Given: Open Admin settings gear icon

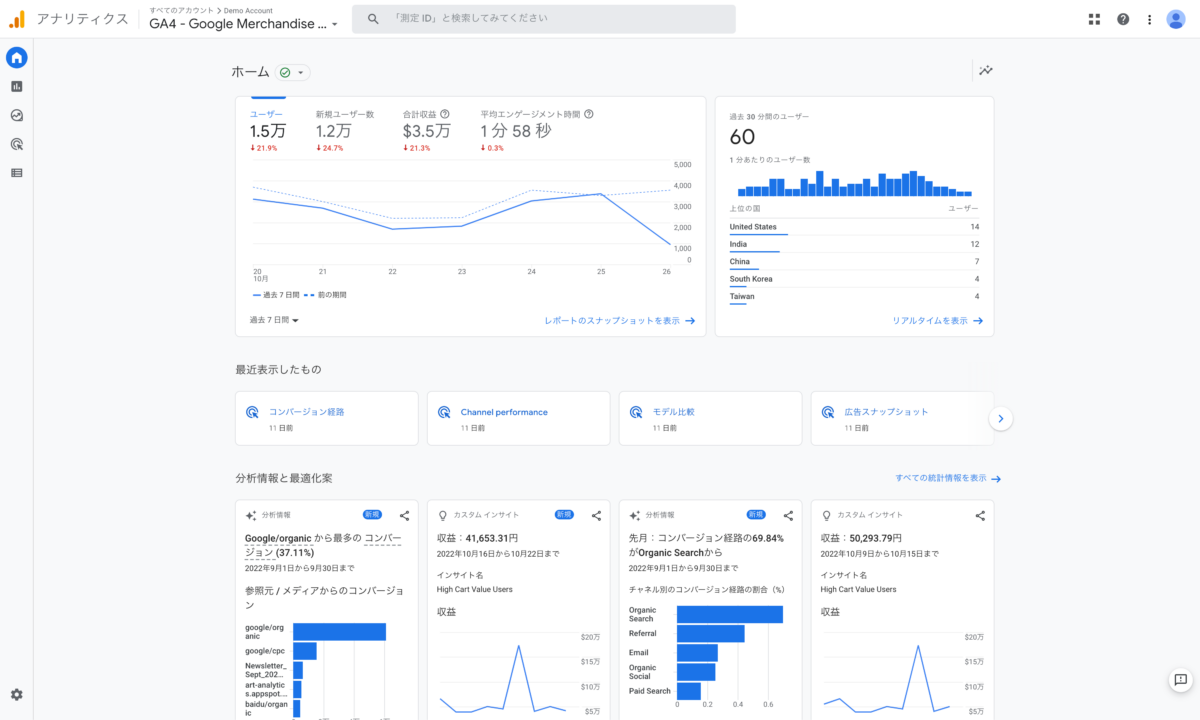Looking at the screenshot, I should [16, 695].
